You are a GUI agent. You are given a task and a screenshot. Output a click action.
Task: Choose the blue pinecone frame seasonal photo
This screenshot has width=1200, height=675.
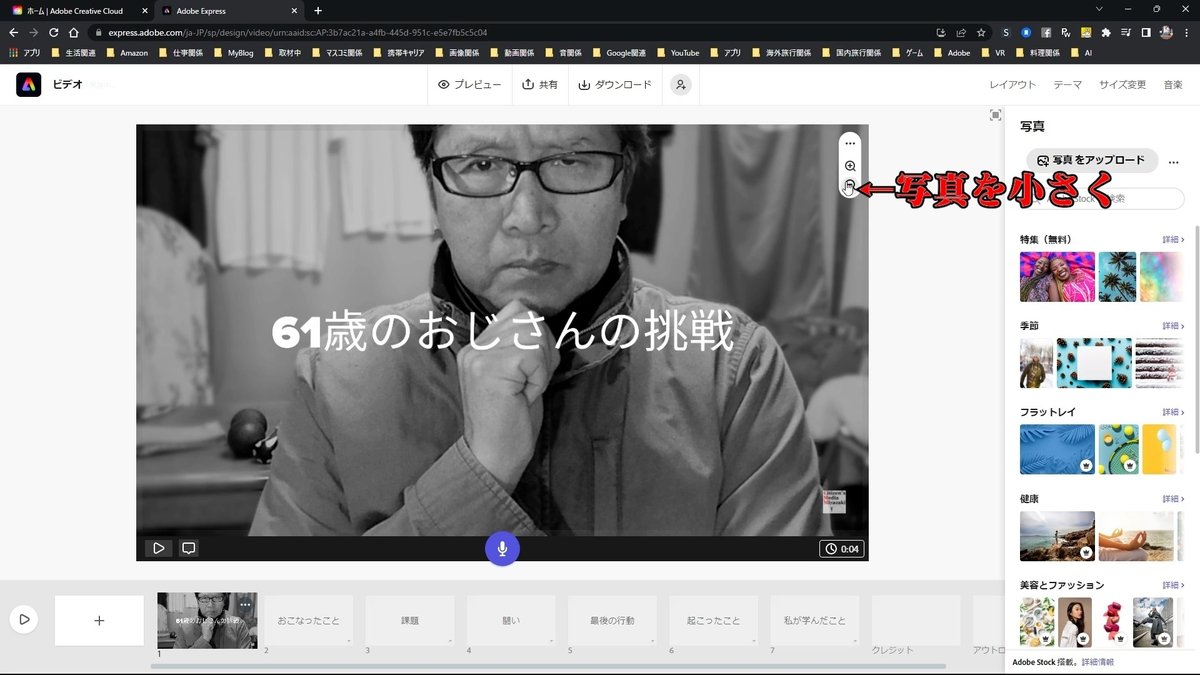(1094, 363)
